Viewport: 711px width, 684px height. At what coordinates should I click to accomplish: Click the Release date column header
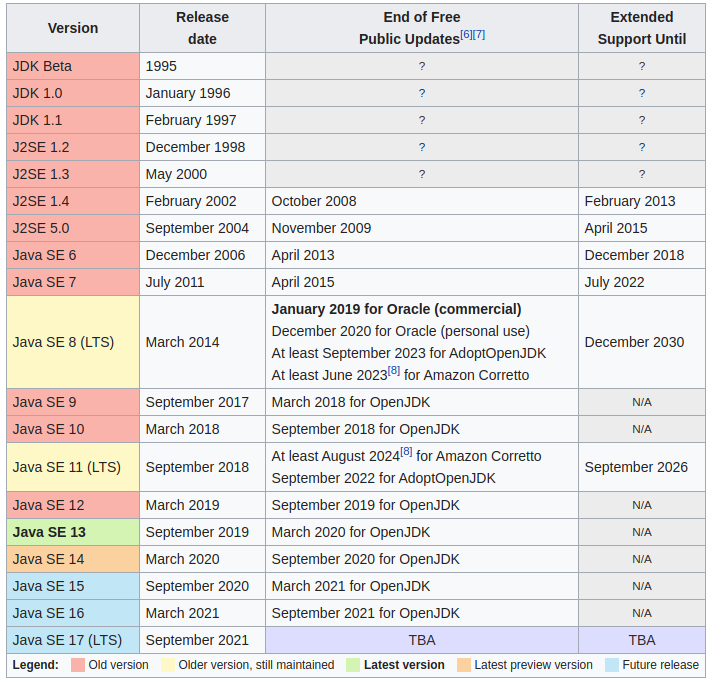click(x=202, y=28)
